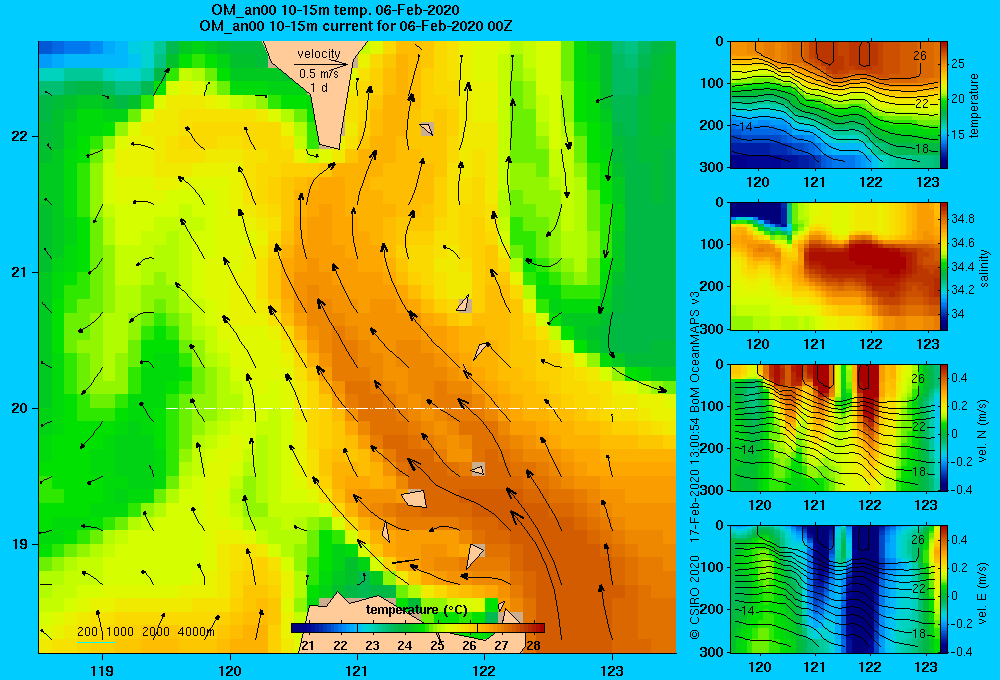Screen dimensions: 1000x680
Task: Click latitude label 21 on main map
Action: (19, 272)
